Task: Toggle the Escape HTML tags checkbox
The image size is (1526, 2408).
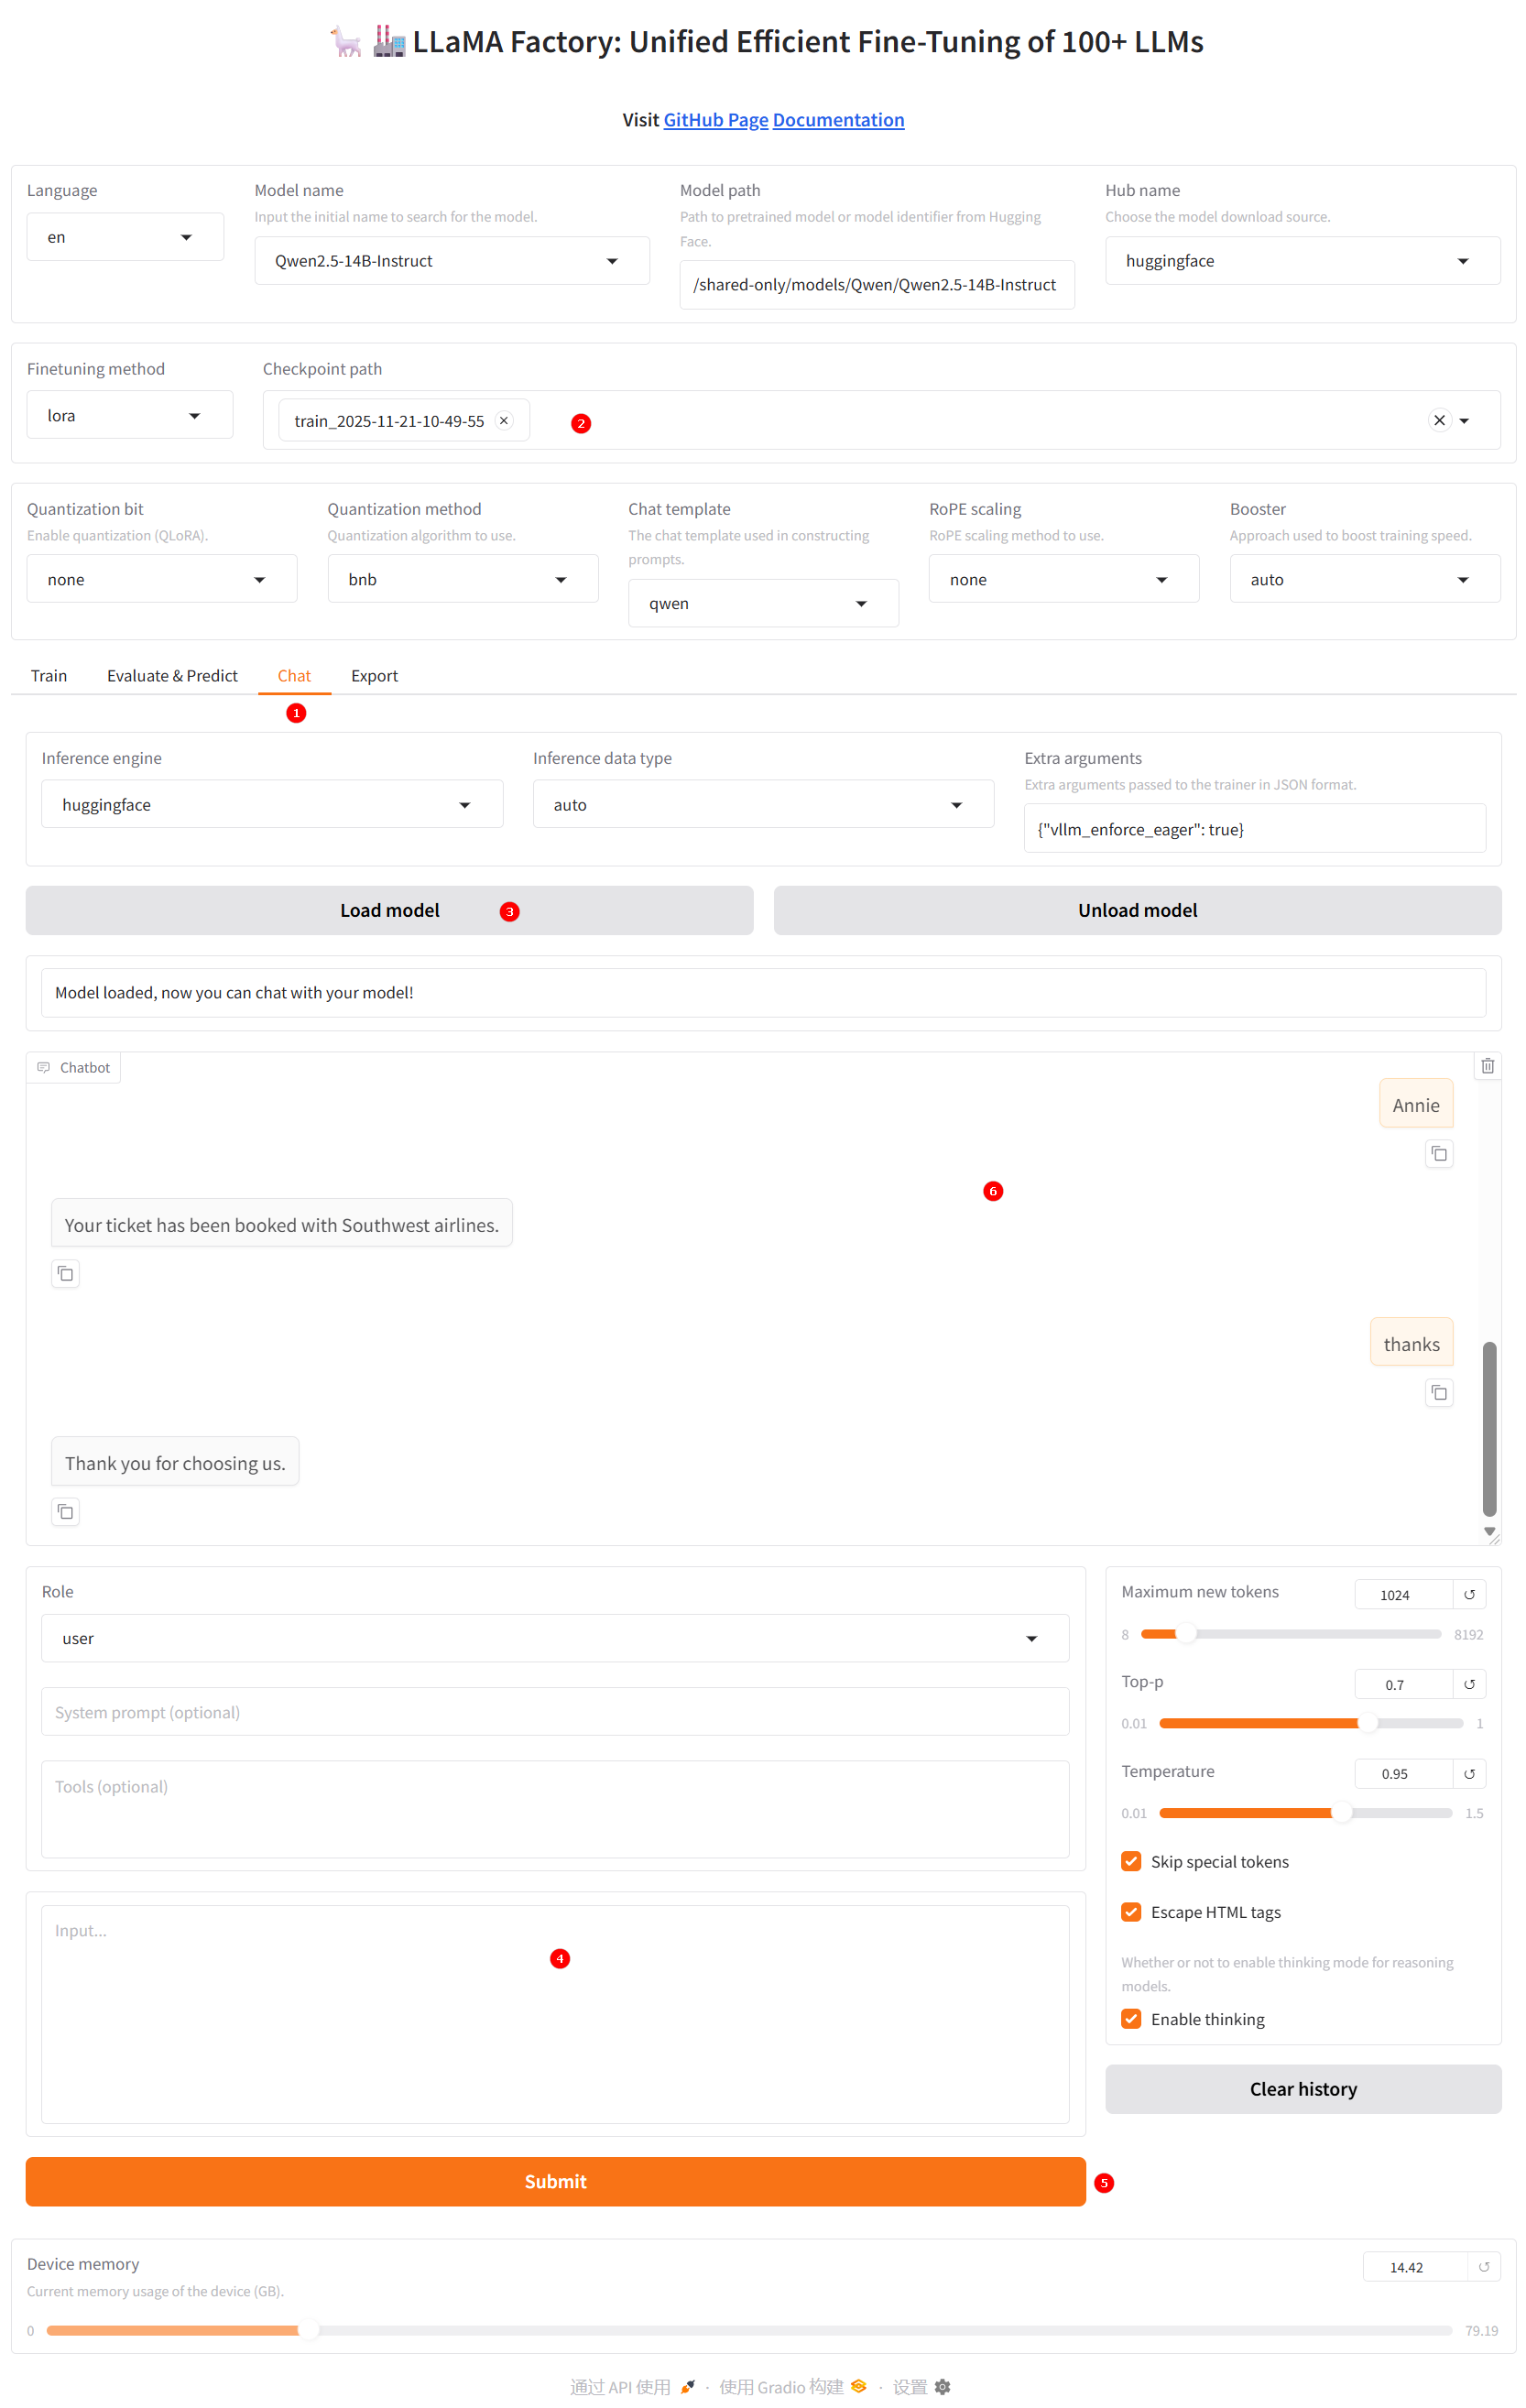Action: pyautogui.click(x=1131, y=1912)
